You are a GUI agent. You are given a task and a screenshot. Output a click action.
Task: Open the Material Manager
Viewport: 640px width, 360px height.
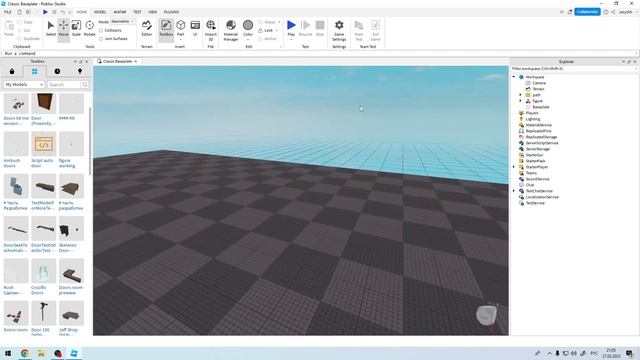(x=231, y=29)
